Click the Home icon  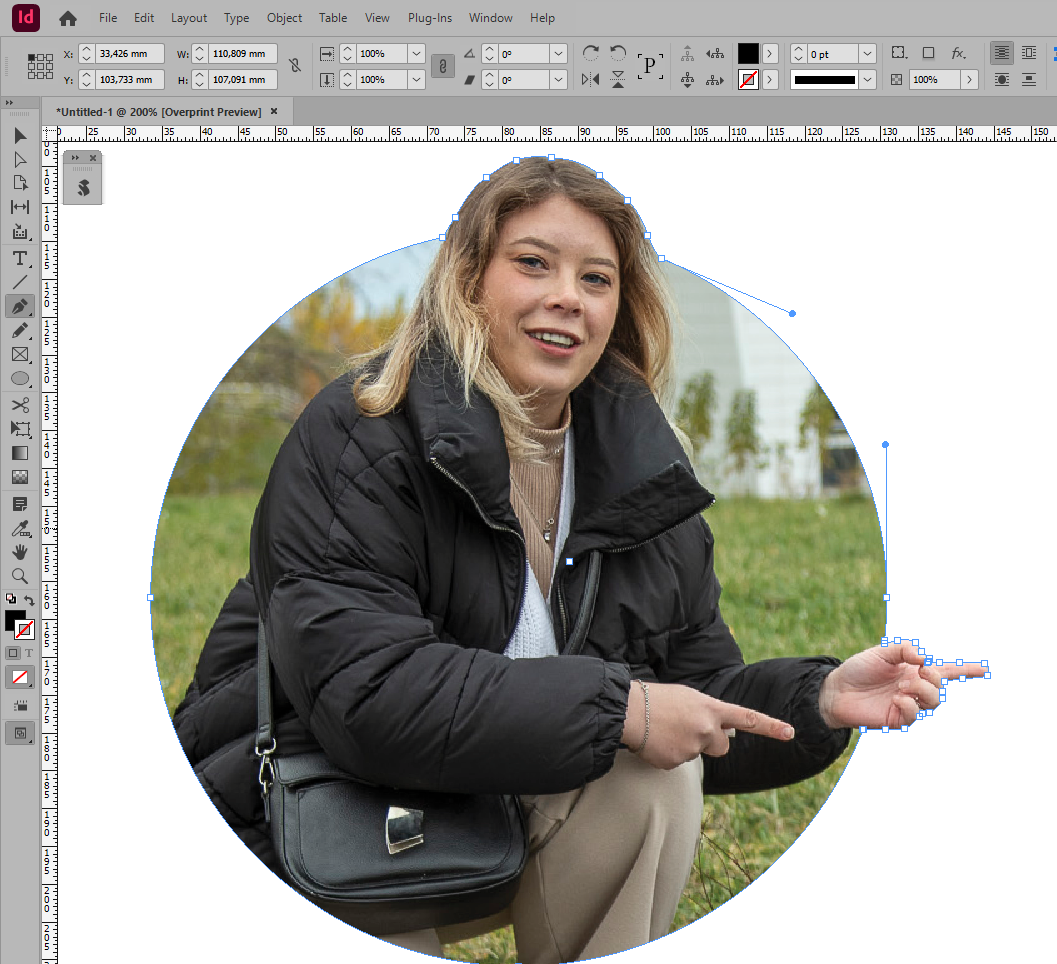[67, 18]
